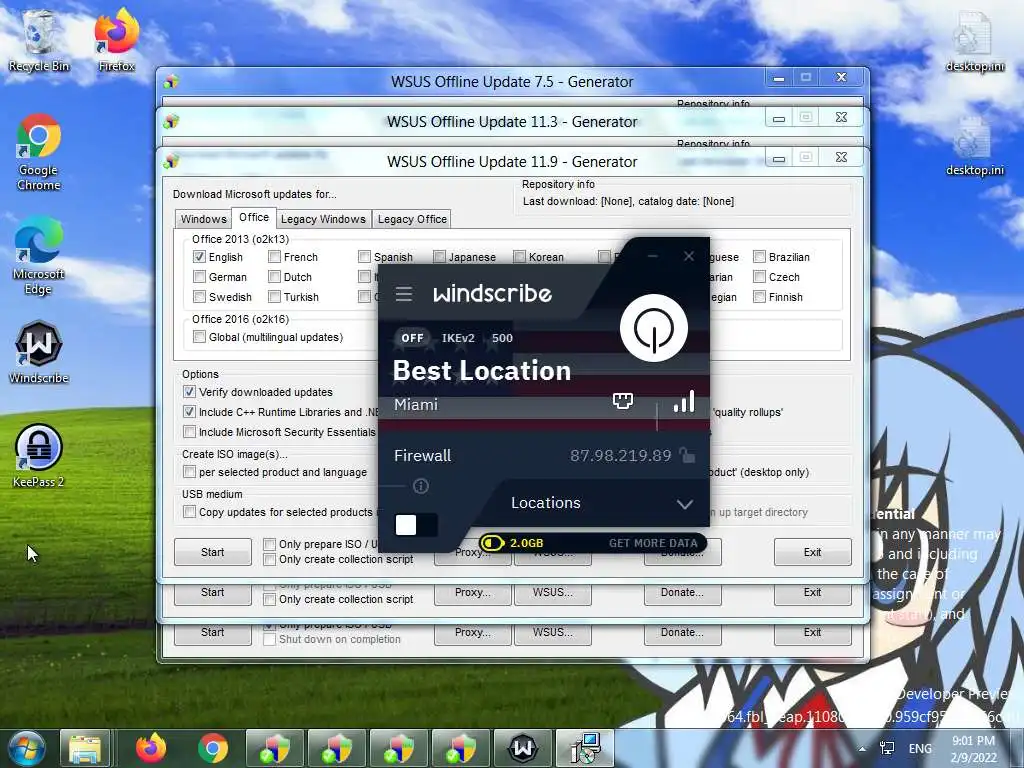Click Windscribe taskbar button
This screenshot has height=768, width=1024.
(523, 748)
